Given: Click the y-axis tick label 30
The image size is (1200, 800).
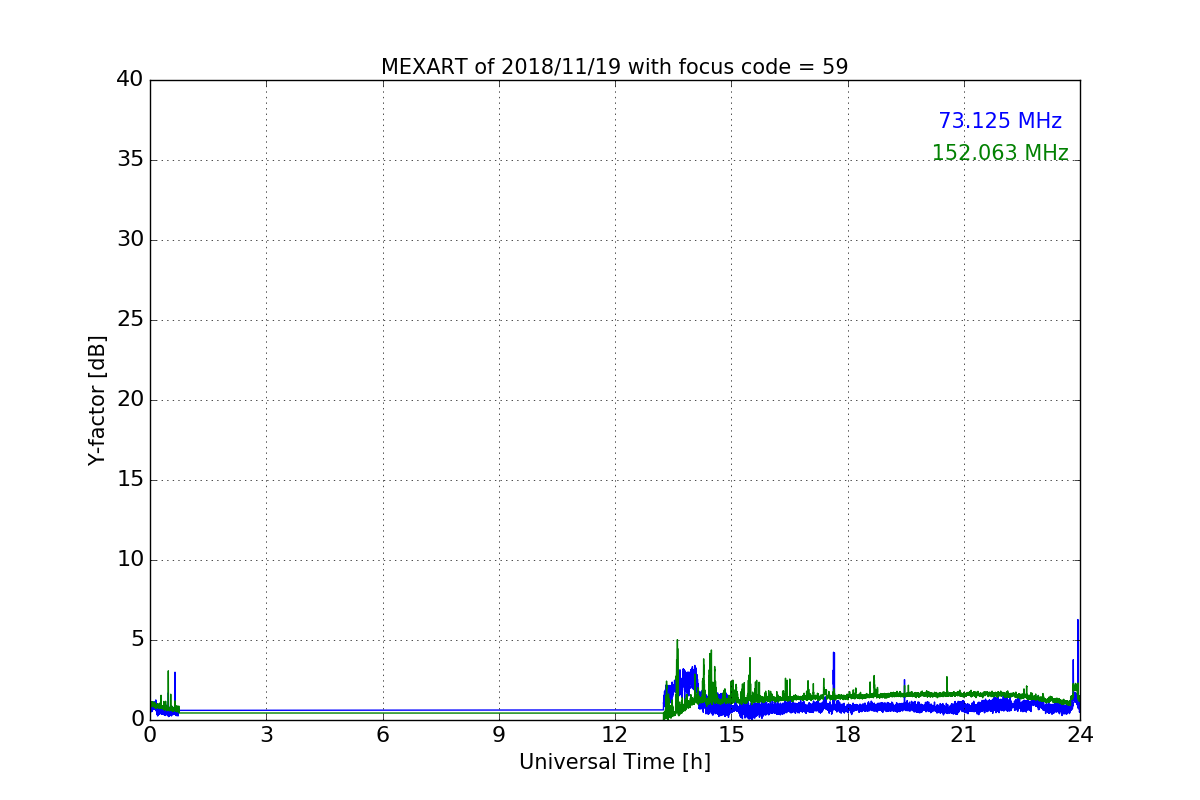Looking at the screenshot, I should [x=130, y=240].
